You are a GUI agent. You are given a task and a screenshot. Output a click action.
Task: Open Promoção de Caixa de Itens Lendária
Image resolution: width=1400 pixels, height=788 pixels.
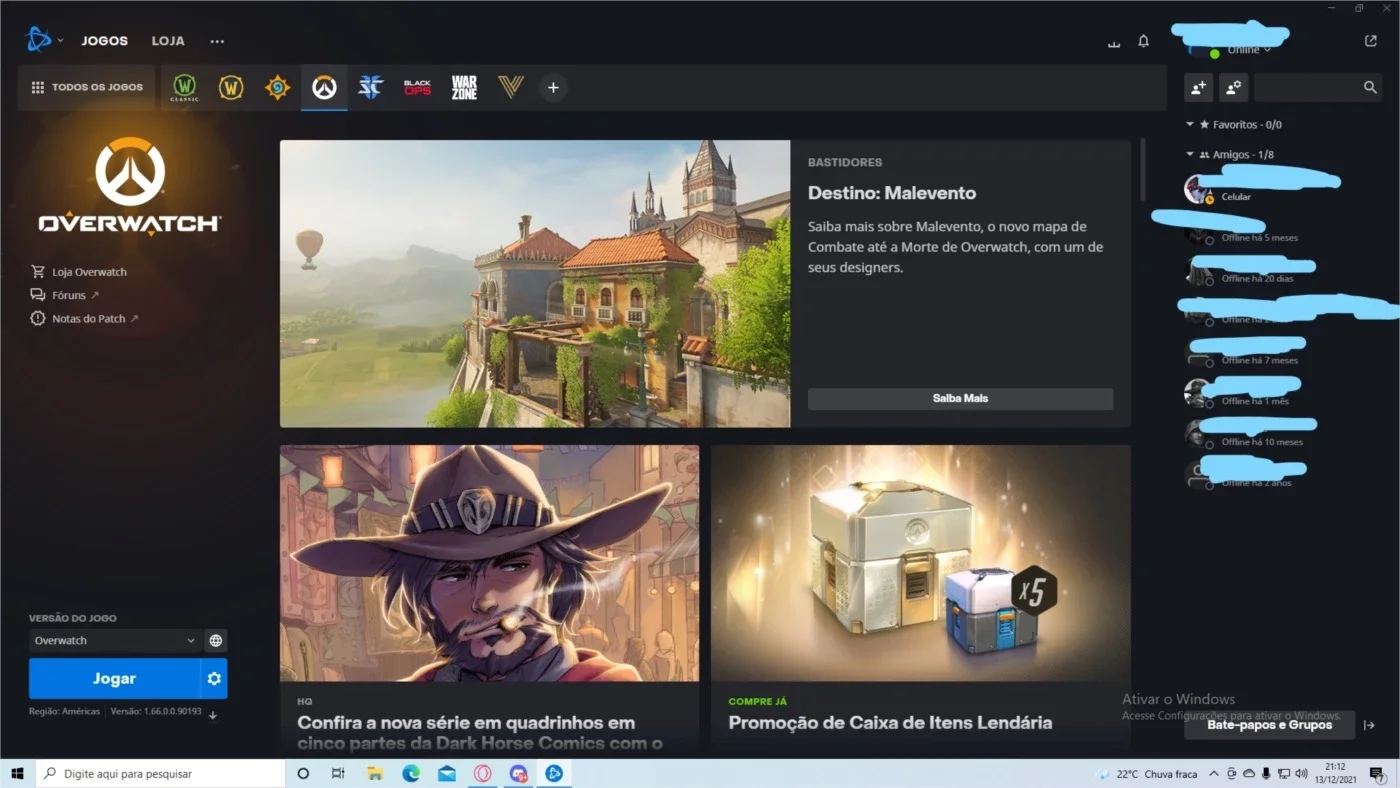[890, 722]
